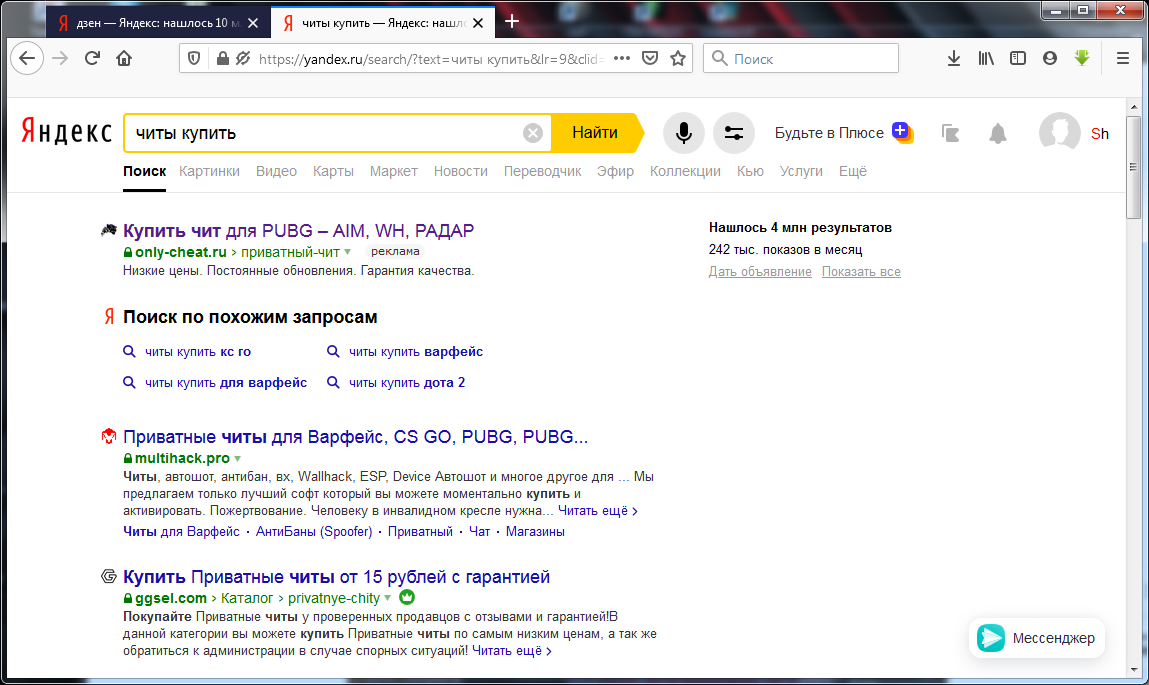
Task: Close the 'дзен — Яндекс' tab
Action: (253, 23)
